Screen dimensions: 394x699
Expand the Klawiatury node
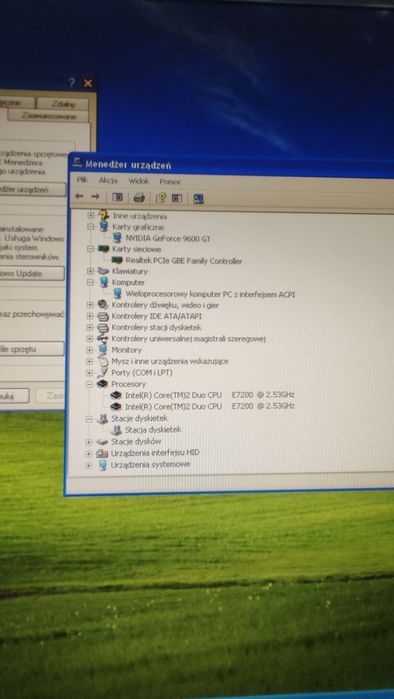(90, 271)
